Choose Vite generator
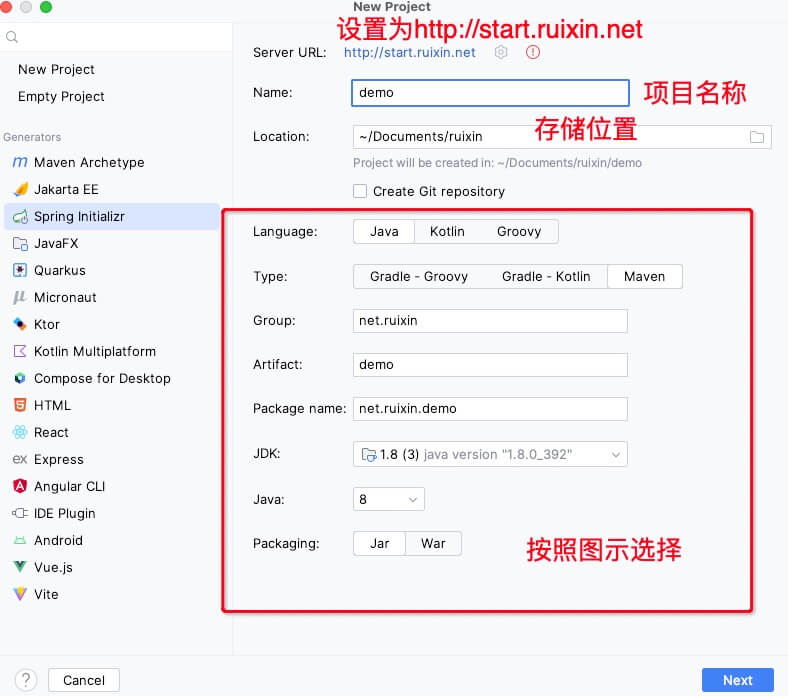Image resolution: width=788 pixels, height=696 pixels. 112,594
